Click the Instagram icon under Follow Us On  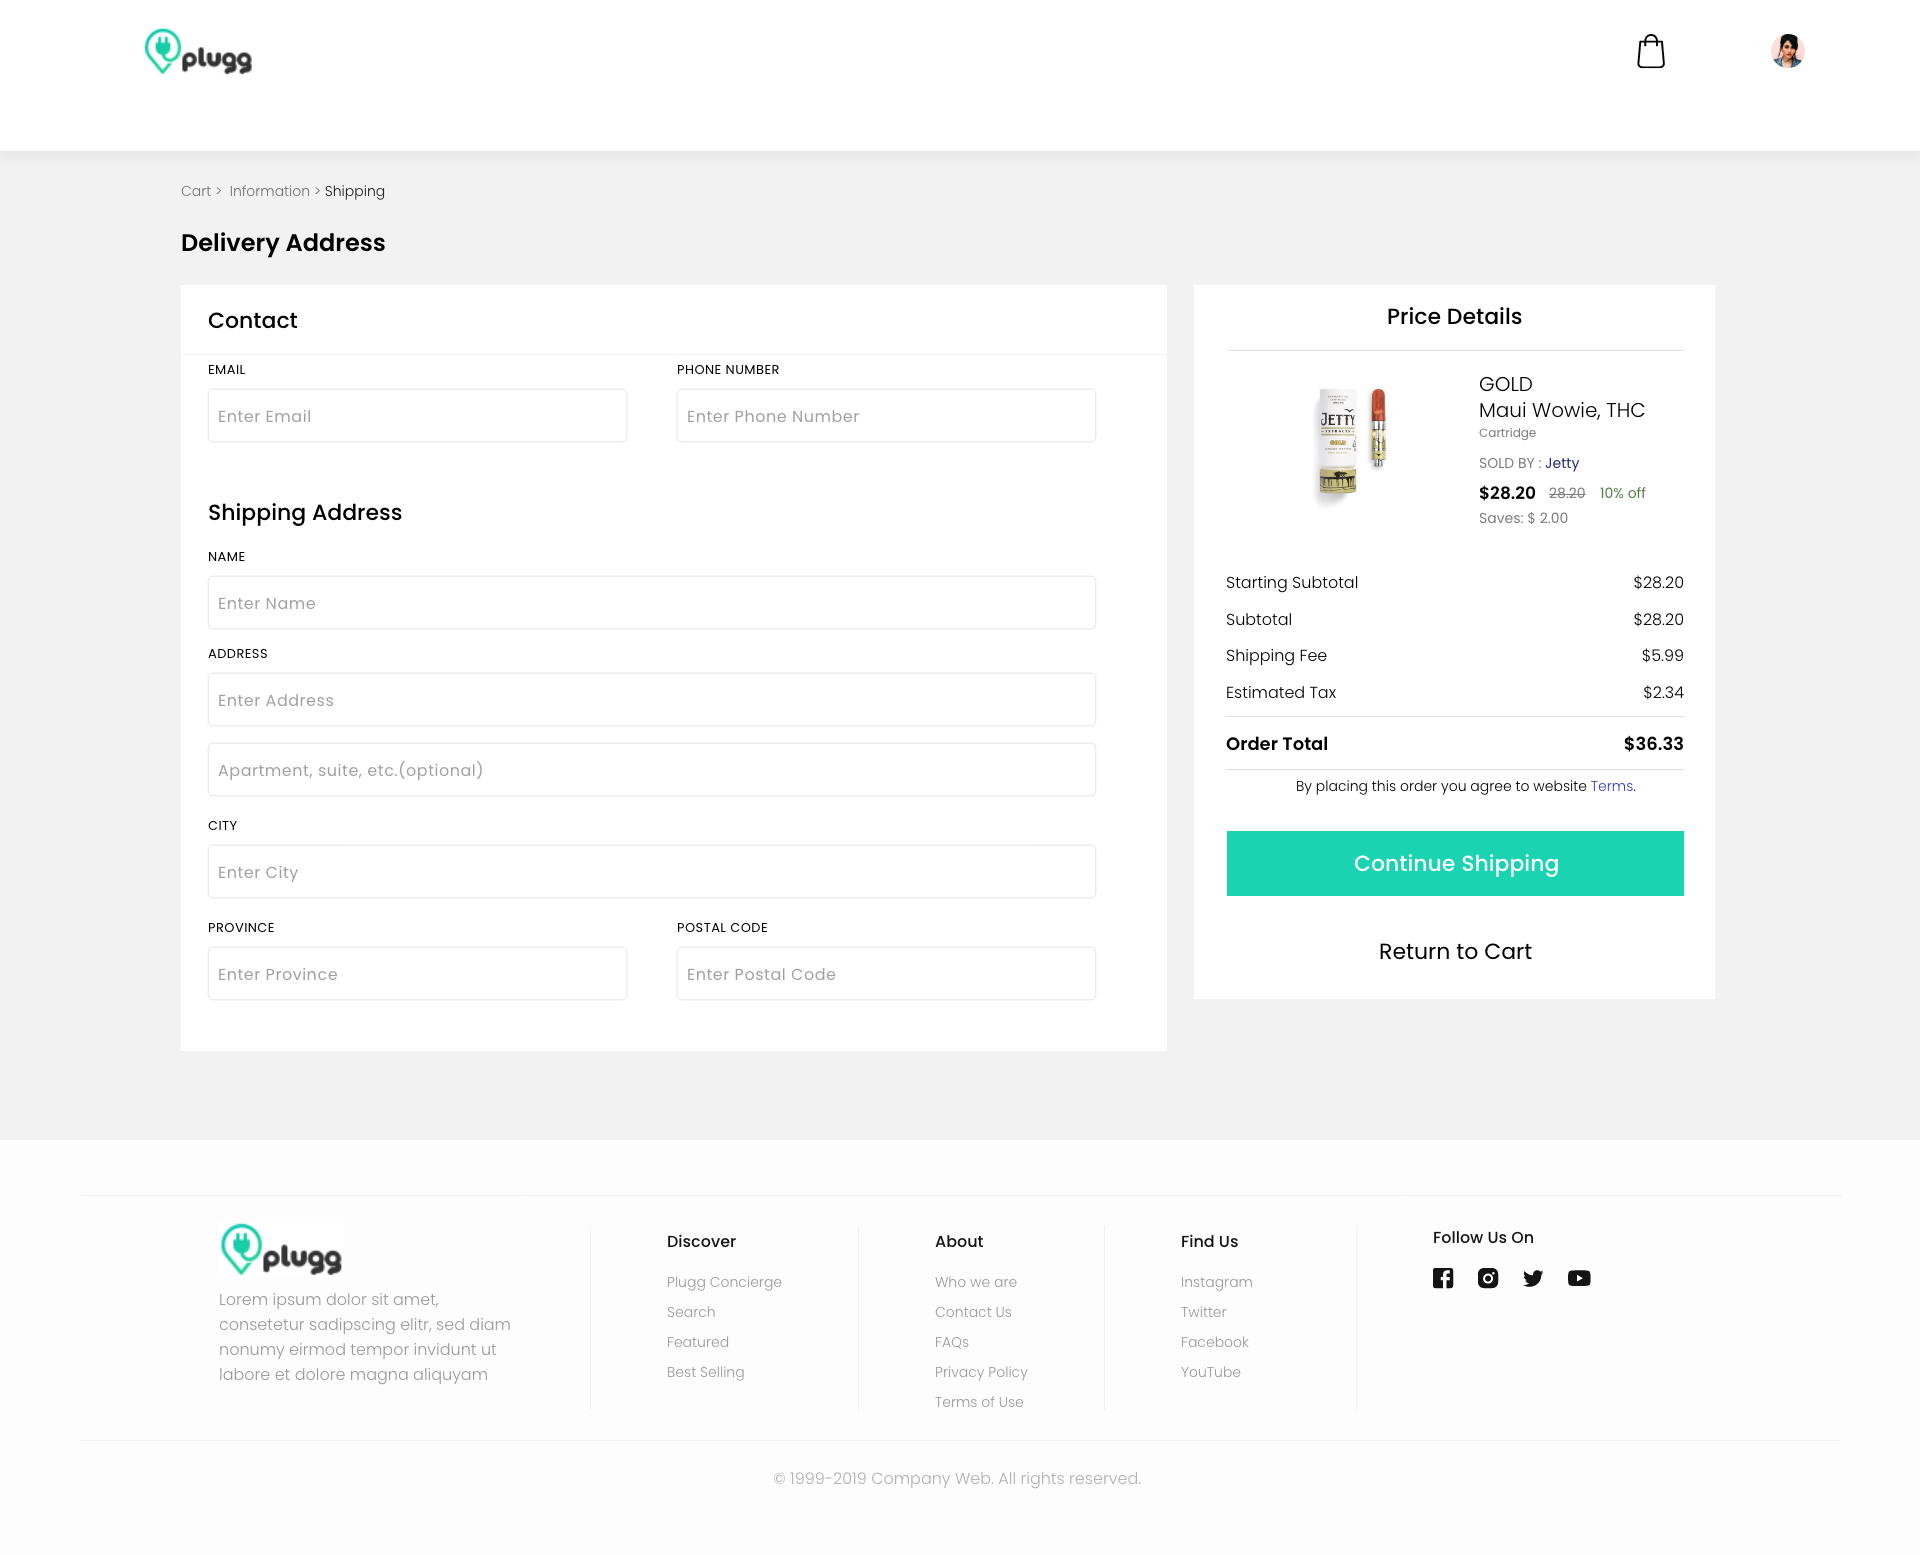tap(1488, 1278)
